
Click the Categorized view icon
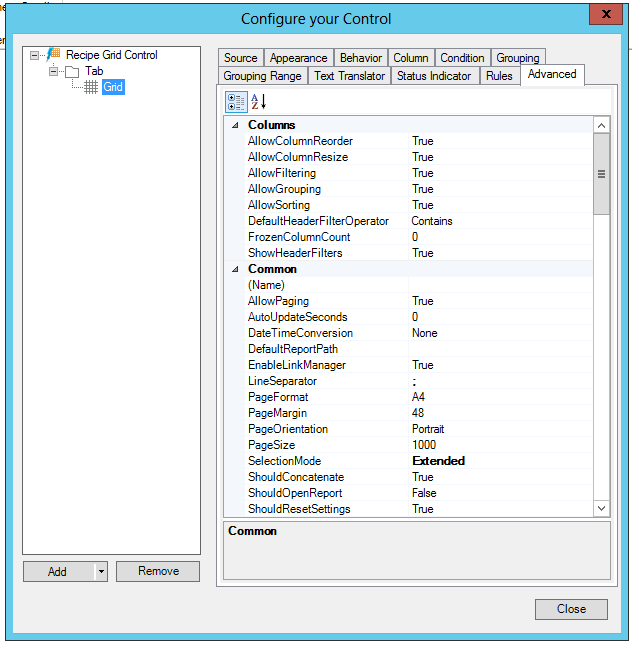pyautogui.click(x=237, y=101)
